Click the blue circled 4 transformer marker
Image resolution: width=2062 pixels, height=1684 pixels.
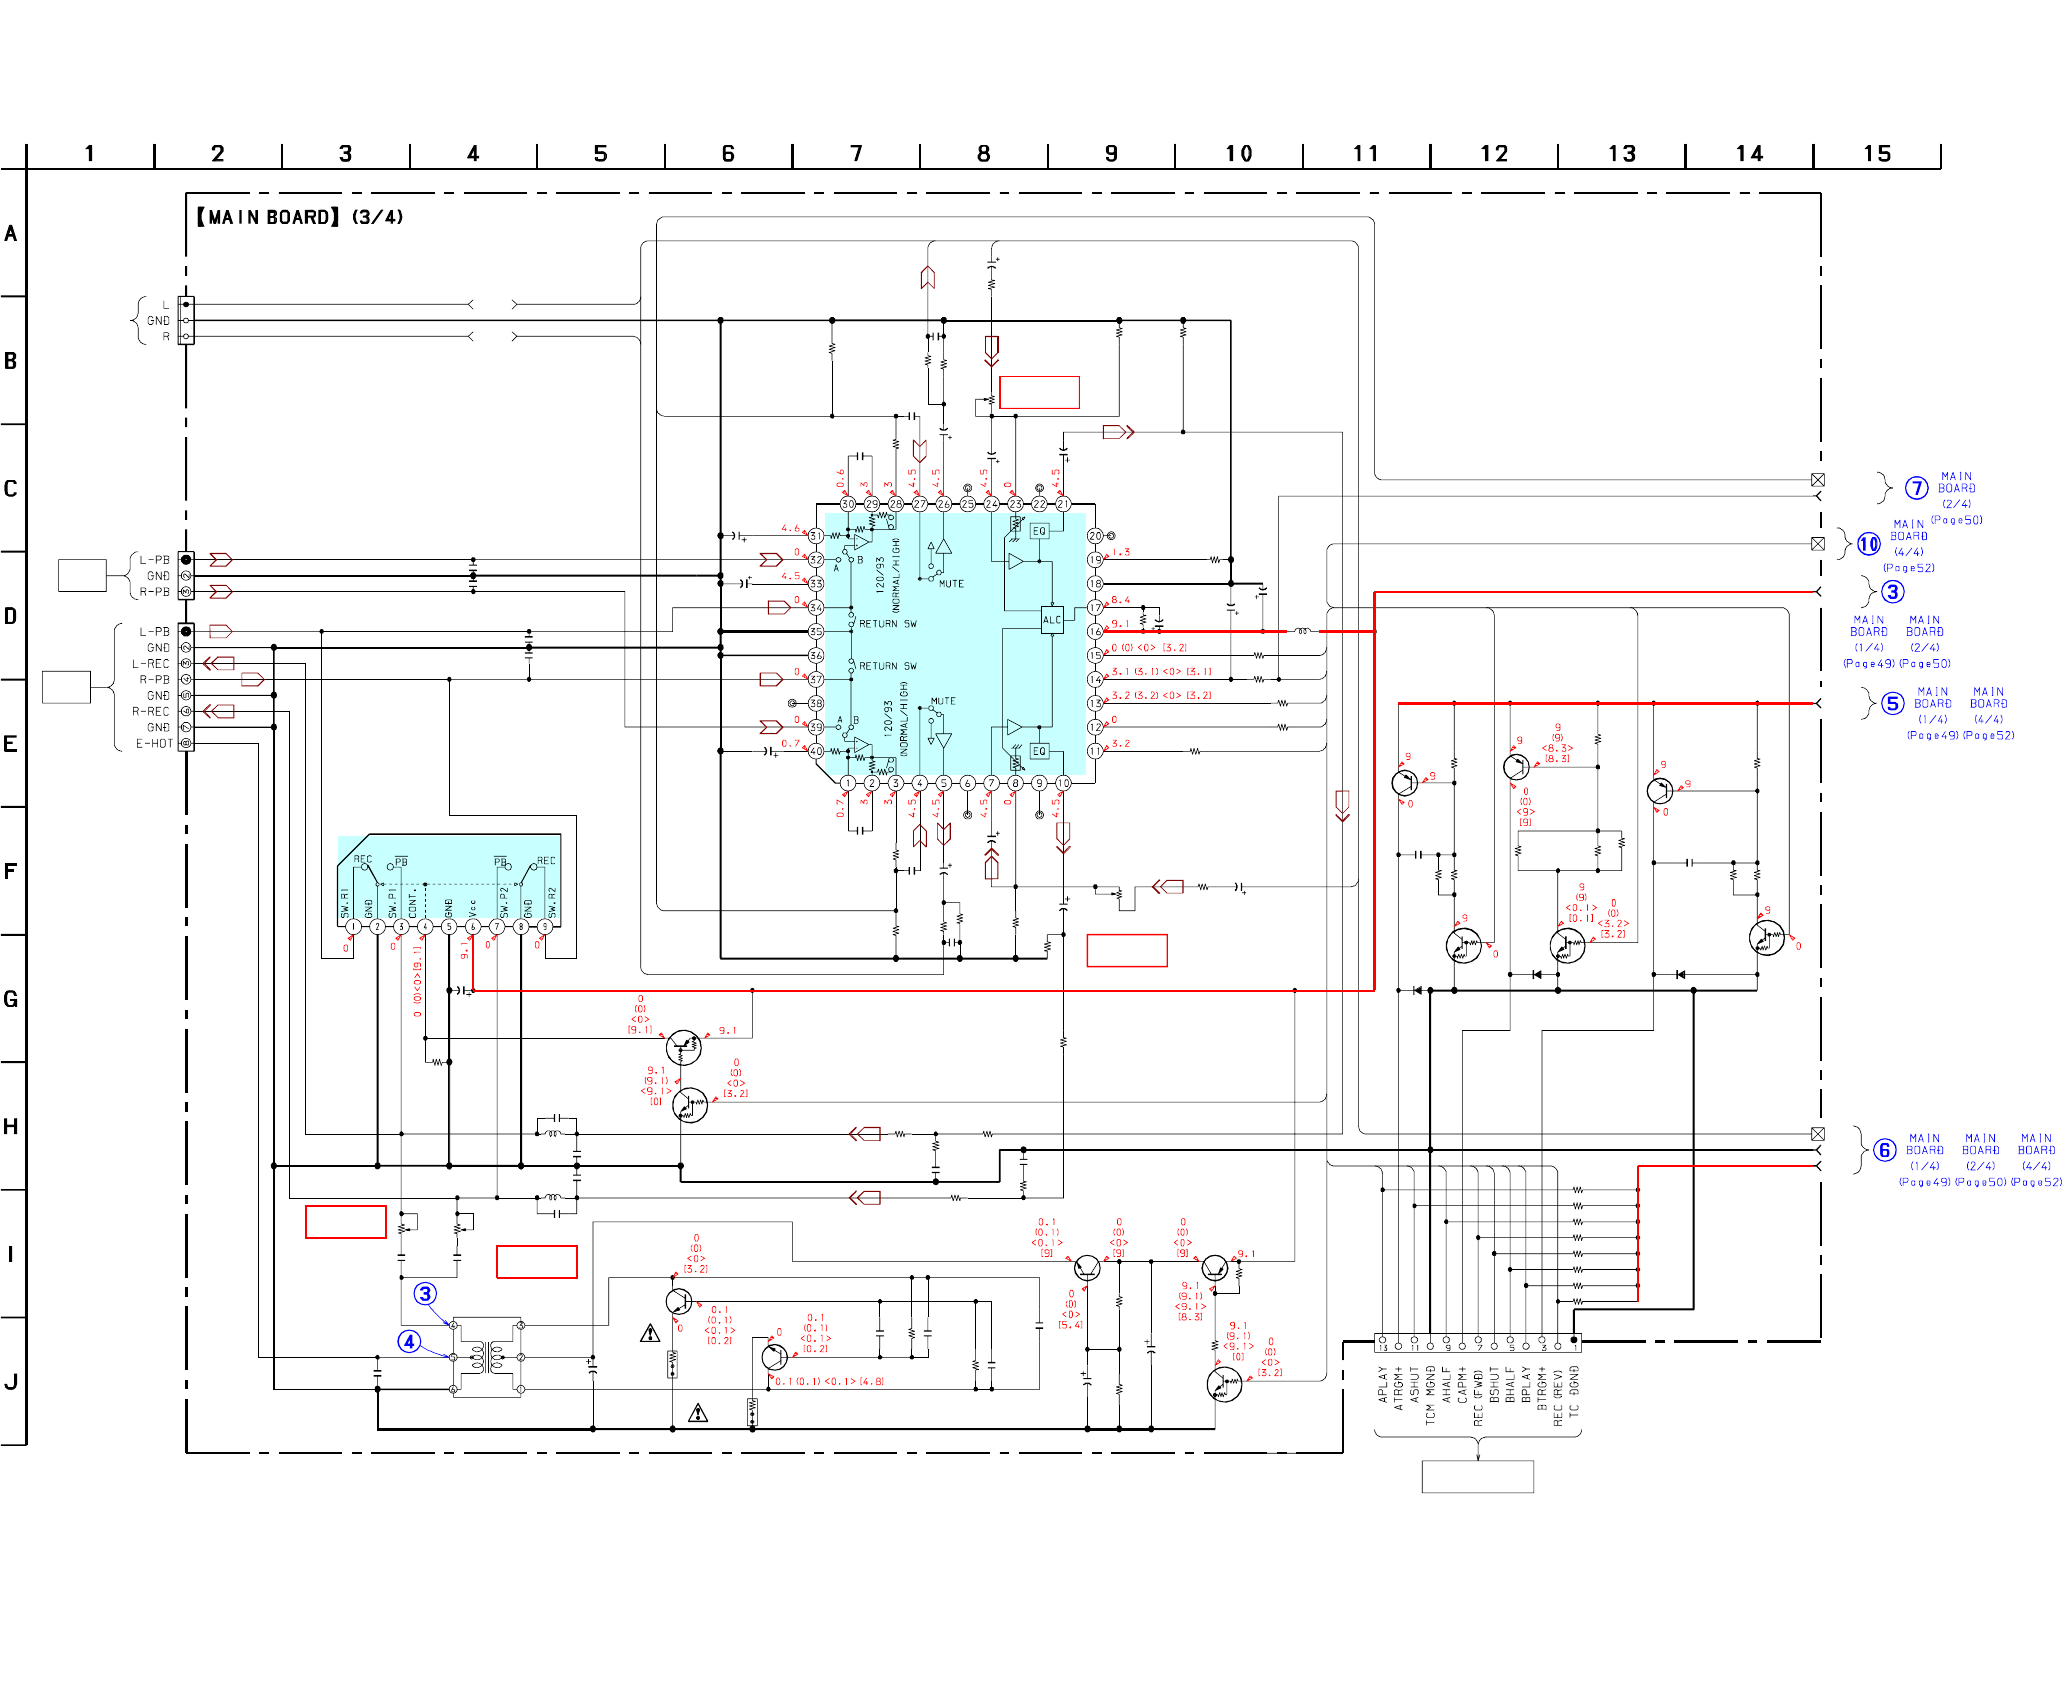tap(409, 1341)
